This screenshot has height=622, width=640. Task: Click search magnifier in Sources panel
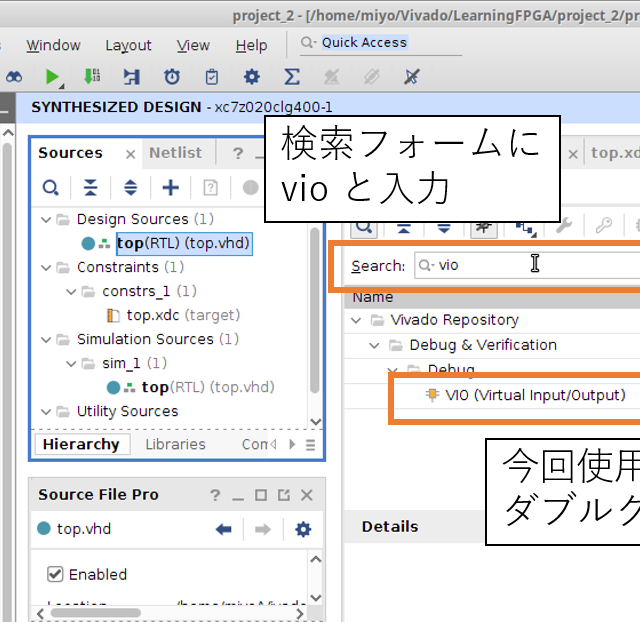50,187
